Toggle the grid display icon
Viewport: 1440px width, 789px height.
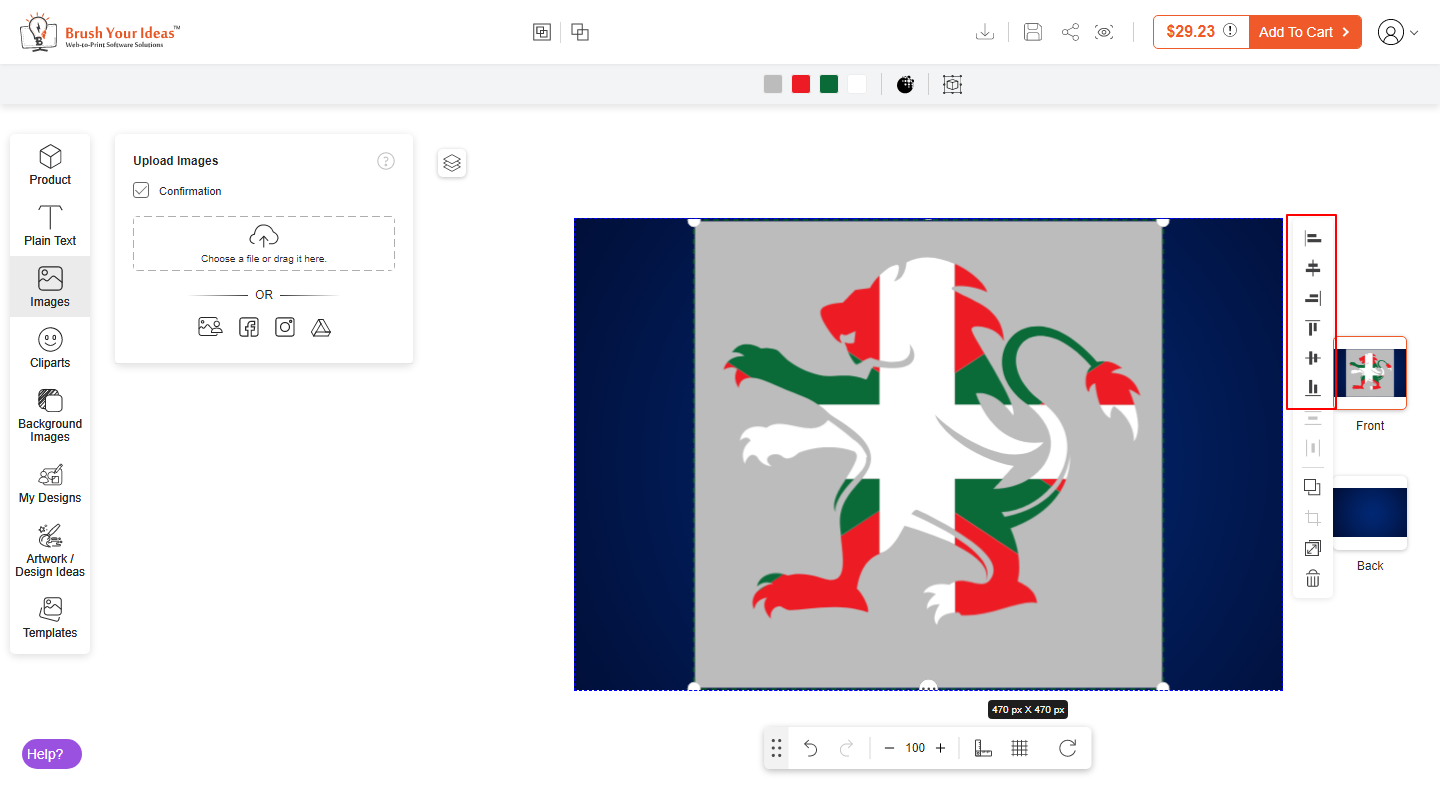pyautogui.click(x=1020, y=748)
